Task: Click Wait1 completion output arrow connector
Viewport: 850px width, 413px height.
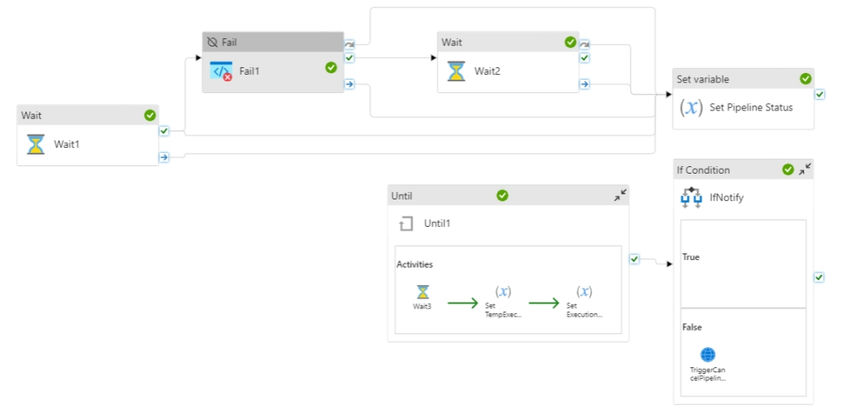Action: pyautogui.click(x=164, y=157)
